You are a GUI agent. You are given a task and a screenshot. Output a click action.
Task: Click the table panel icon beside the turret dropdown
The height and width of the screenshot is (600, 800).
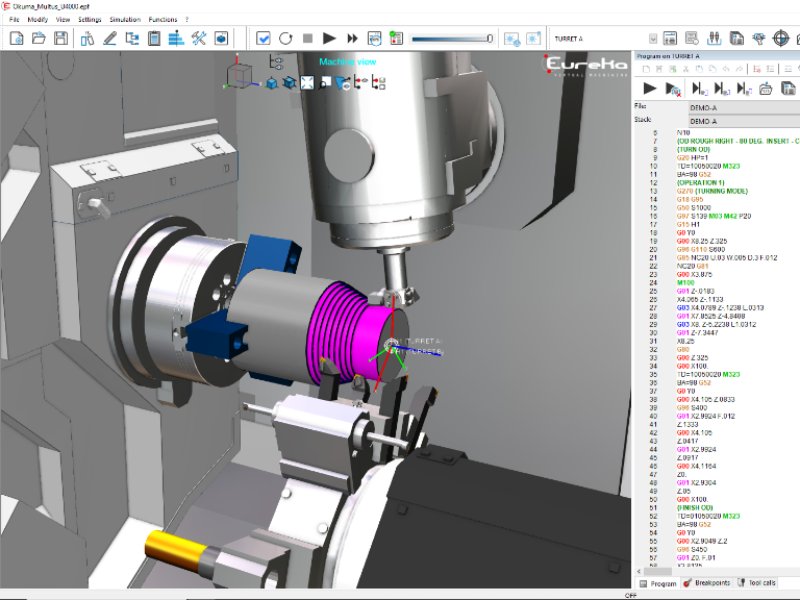(670, 38)
